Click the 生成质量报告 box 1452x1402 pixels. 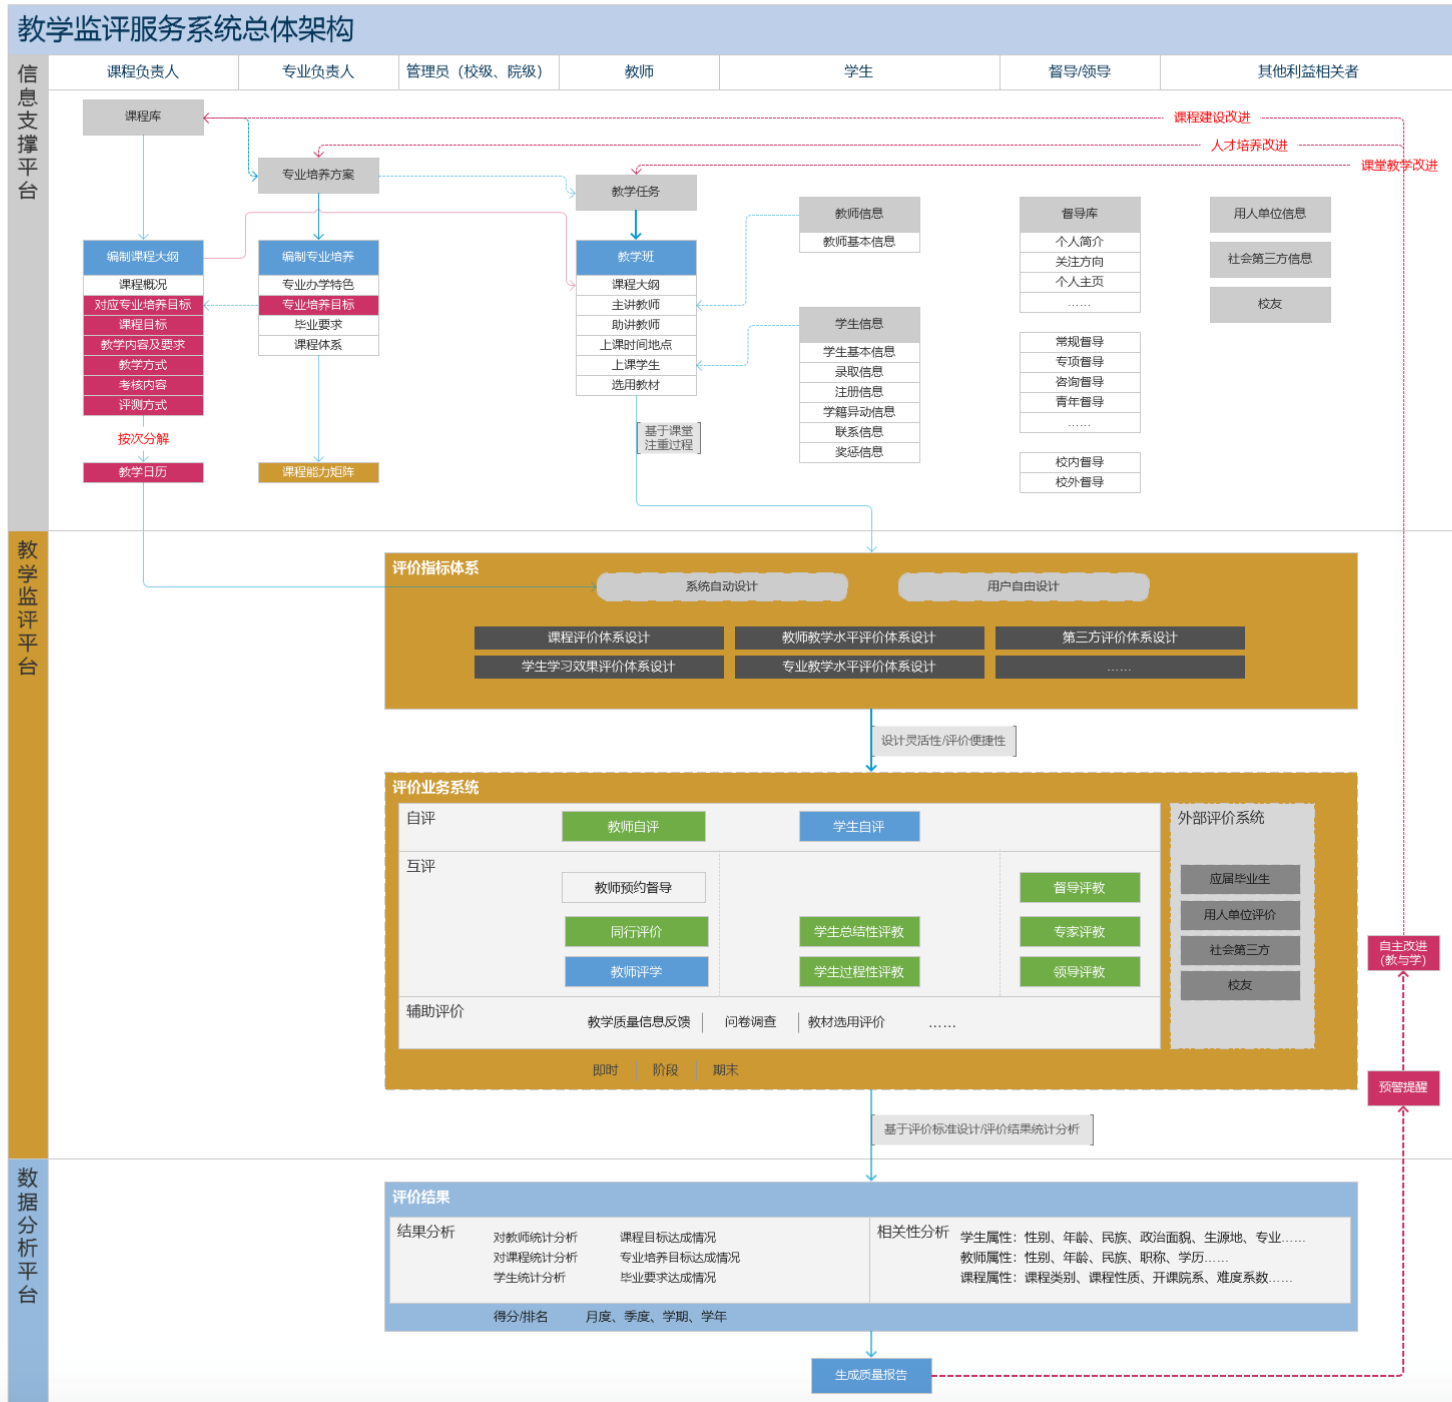pyautogui.click(x=870, y=1375)
